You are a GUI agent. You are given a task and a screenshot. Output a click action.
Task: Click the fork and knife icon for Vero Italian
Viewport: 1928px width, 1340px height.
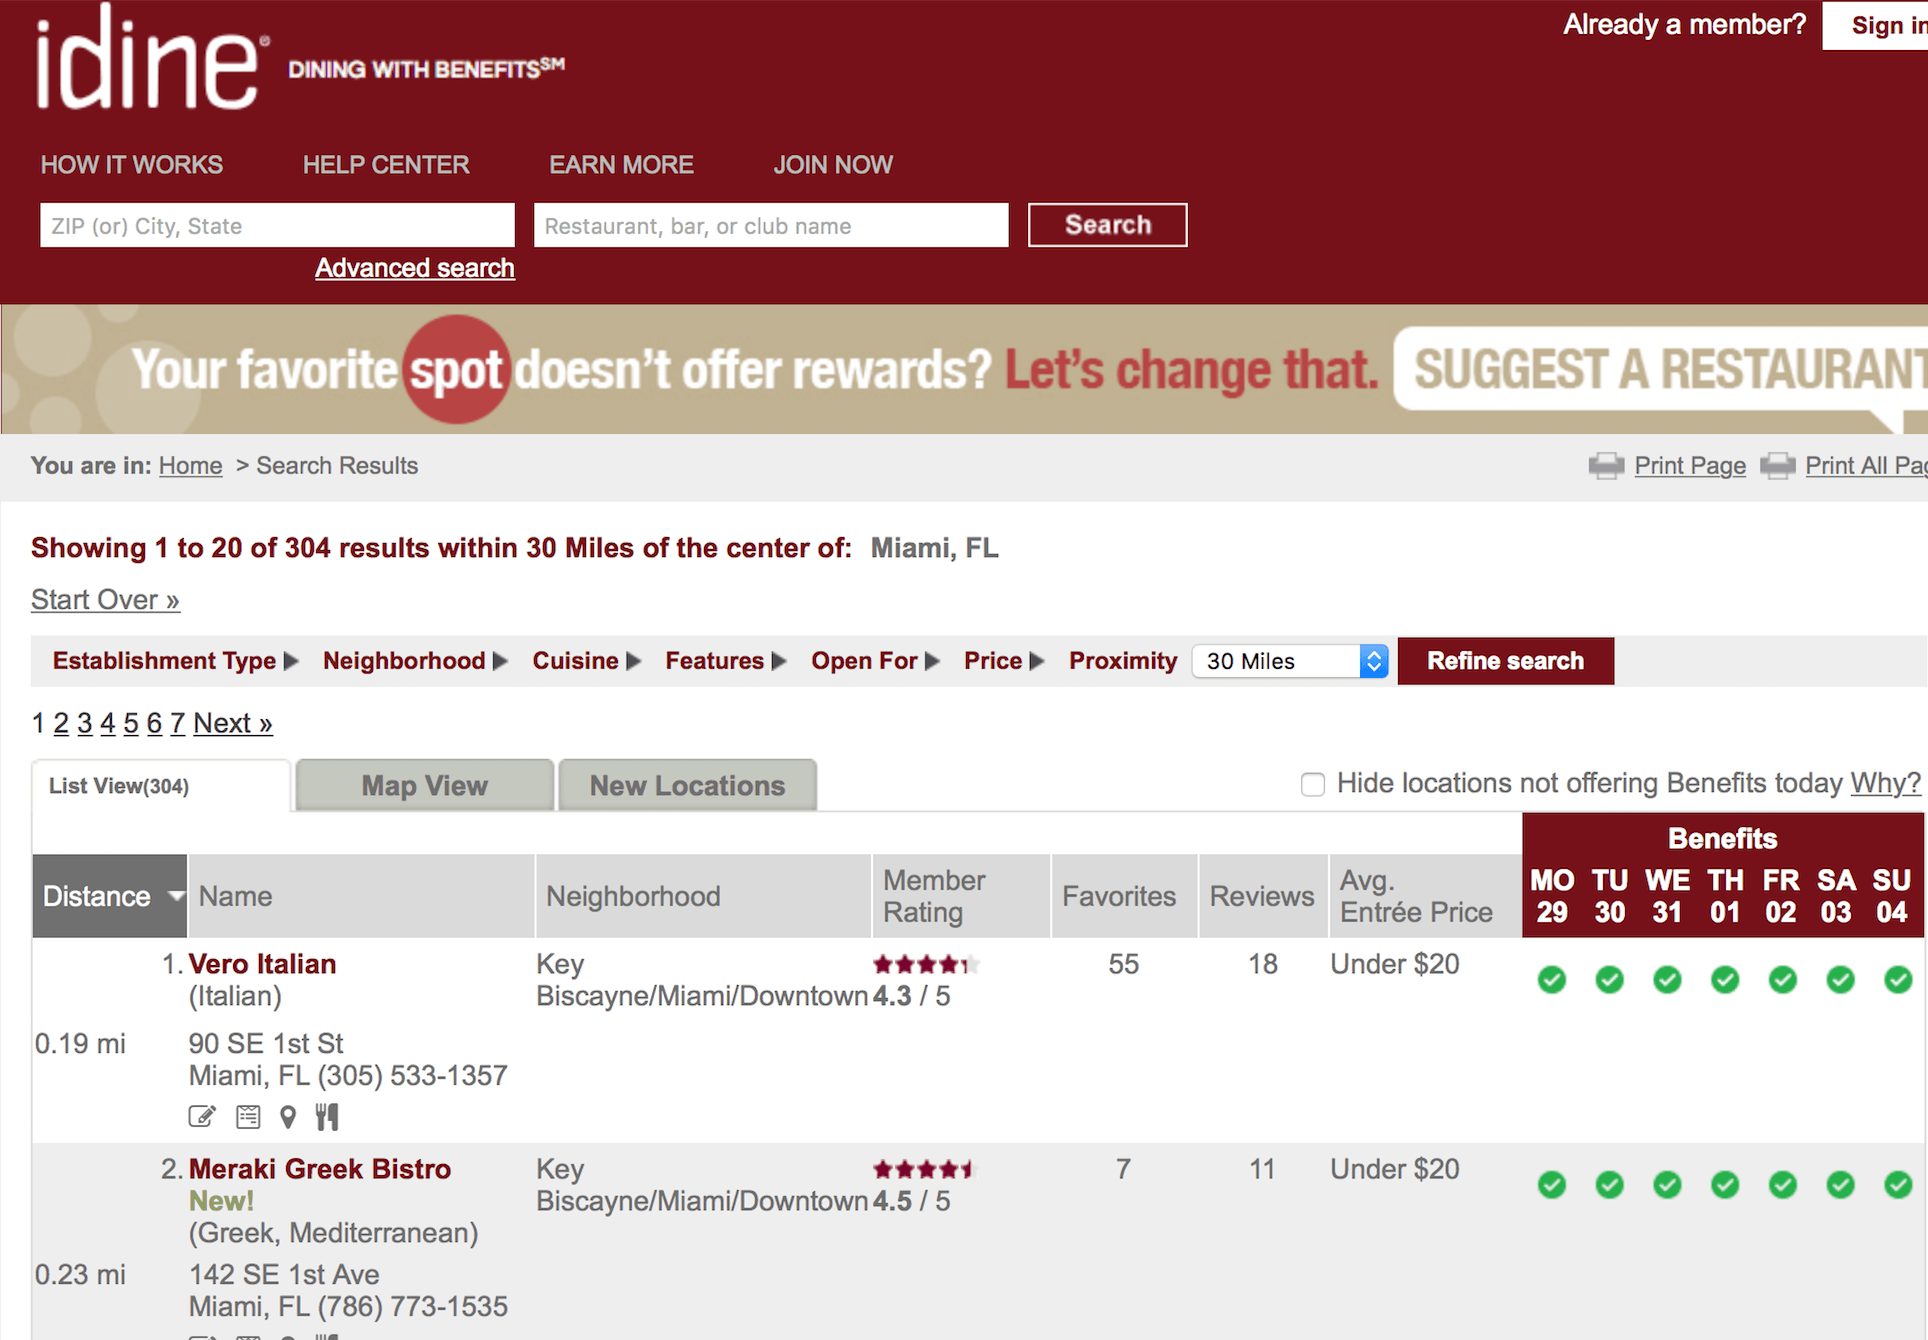[x=327, y=1116]
